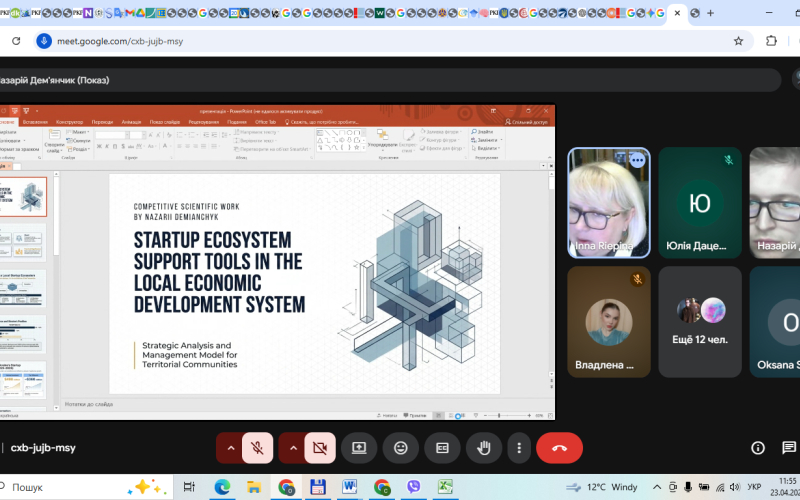This screenshot has height=500, width=800.
Task: Click the present screen button
Action: coord(359,448)
